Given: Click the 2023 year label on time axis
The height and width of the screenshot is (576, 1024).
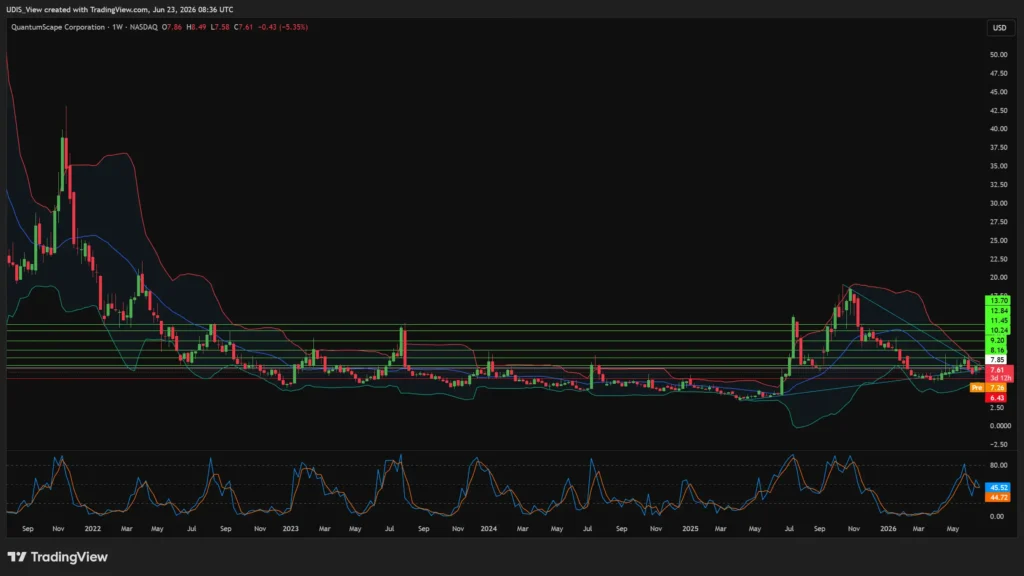Looking at the screenshot, I should click(291, 528).
